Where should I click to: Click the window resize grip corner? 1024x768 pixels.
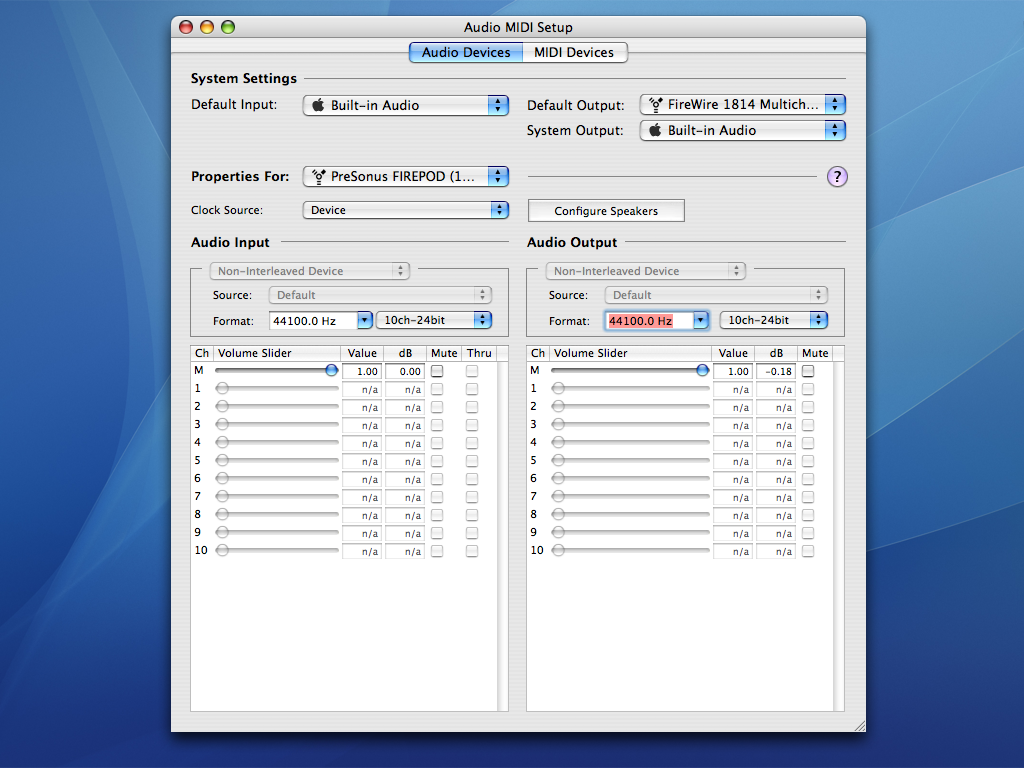pos(859,726)
